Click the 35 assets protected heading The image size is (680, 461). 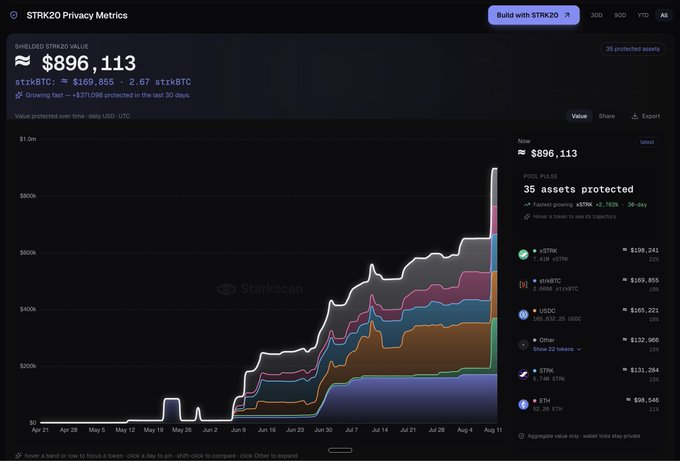[578, 189]
